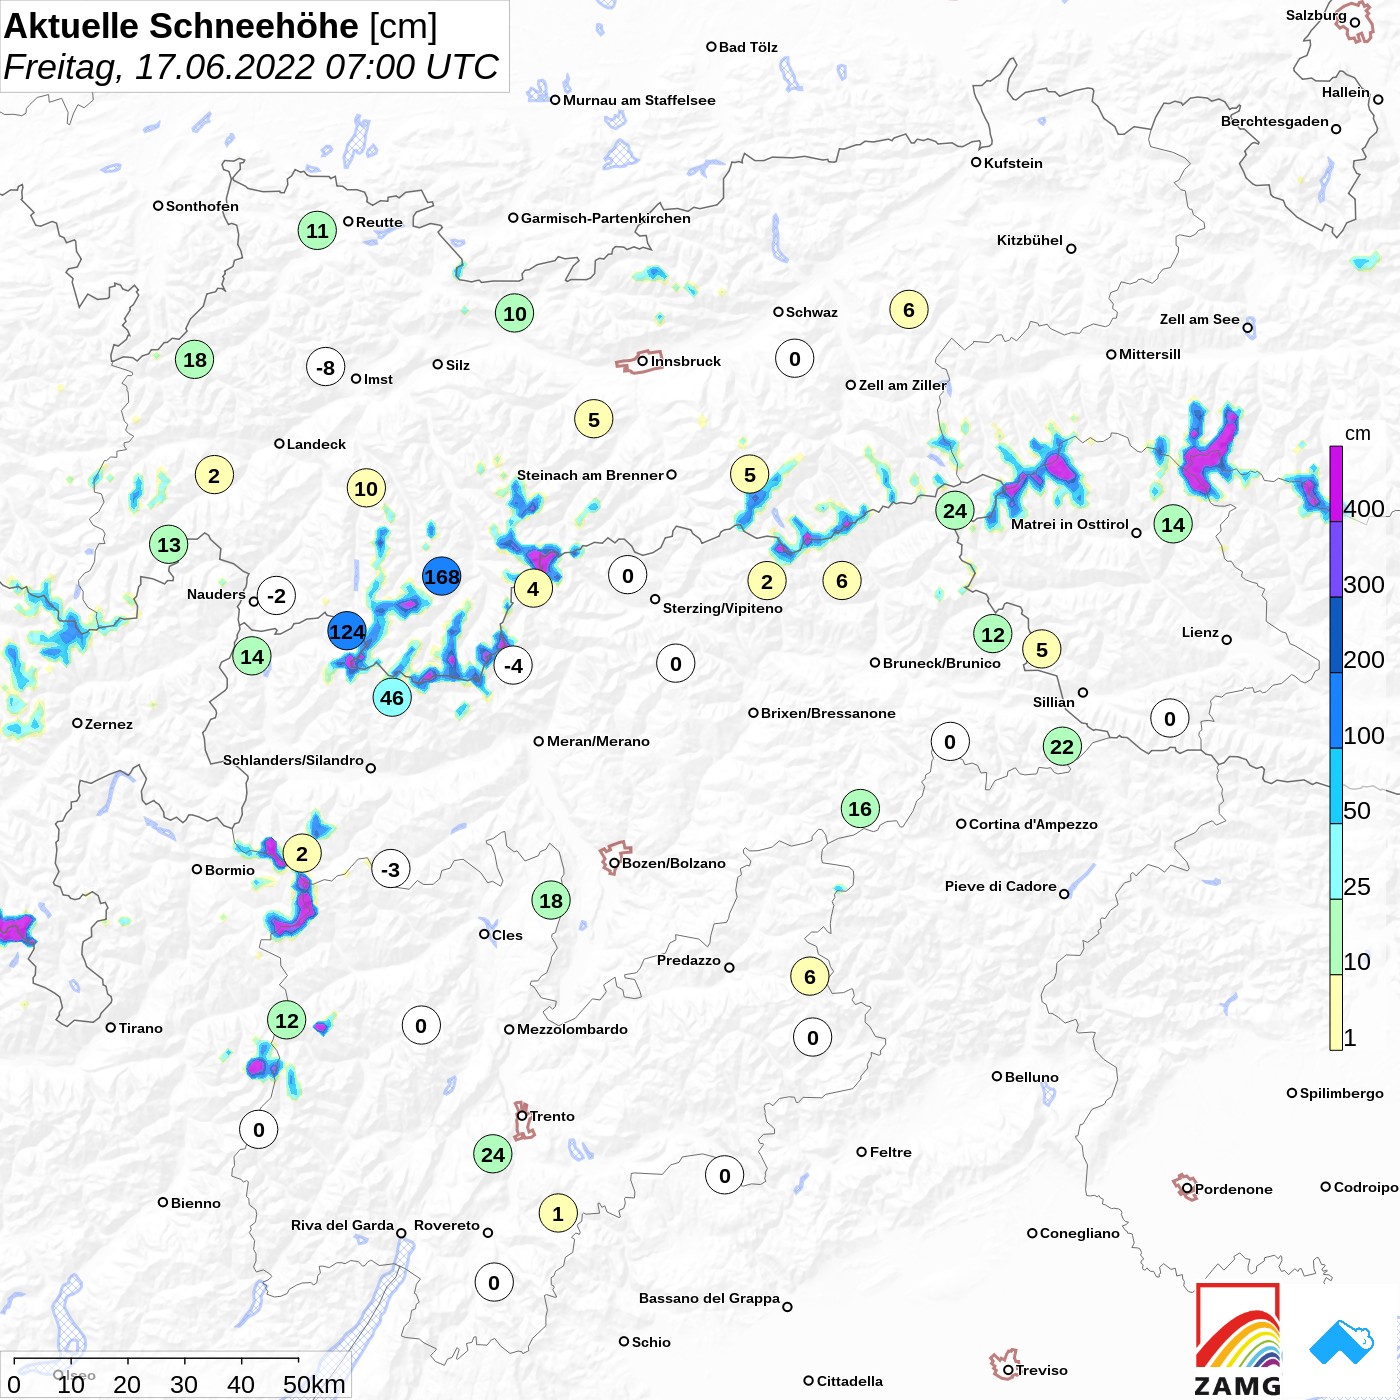Image resolution: width=1400 pixels, height=1400 pixels.
Task: Click the 11 marker beside Reutte
Action: pyautogui.click(x=317, y=231)
